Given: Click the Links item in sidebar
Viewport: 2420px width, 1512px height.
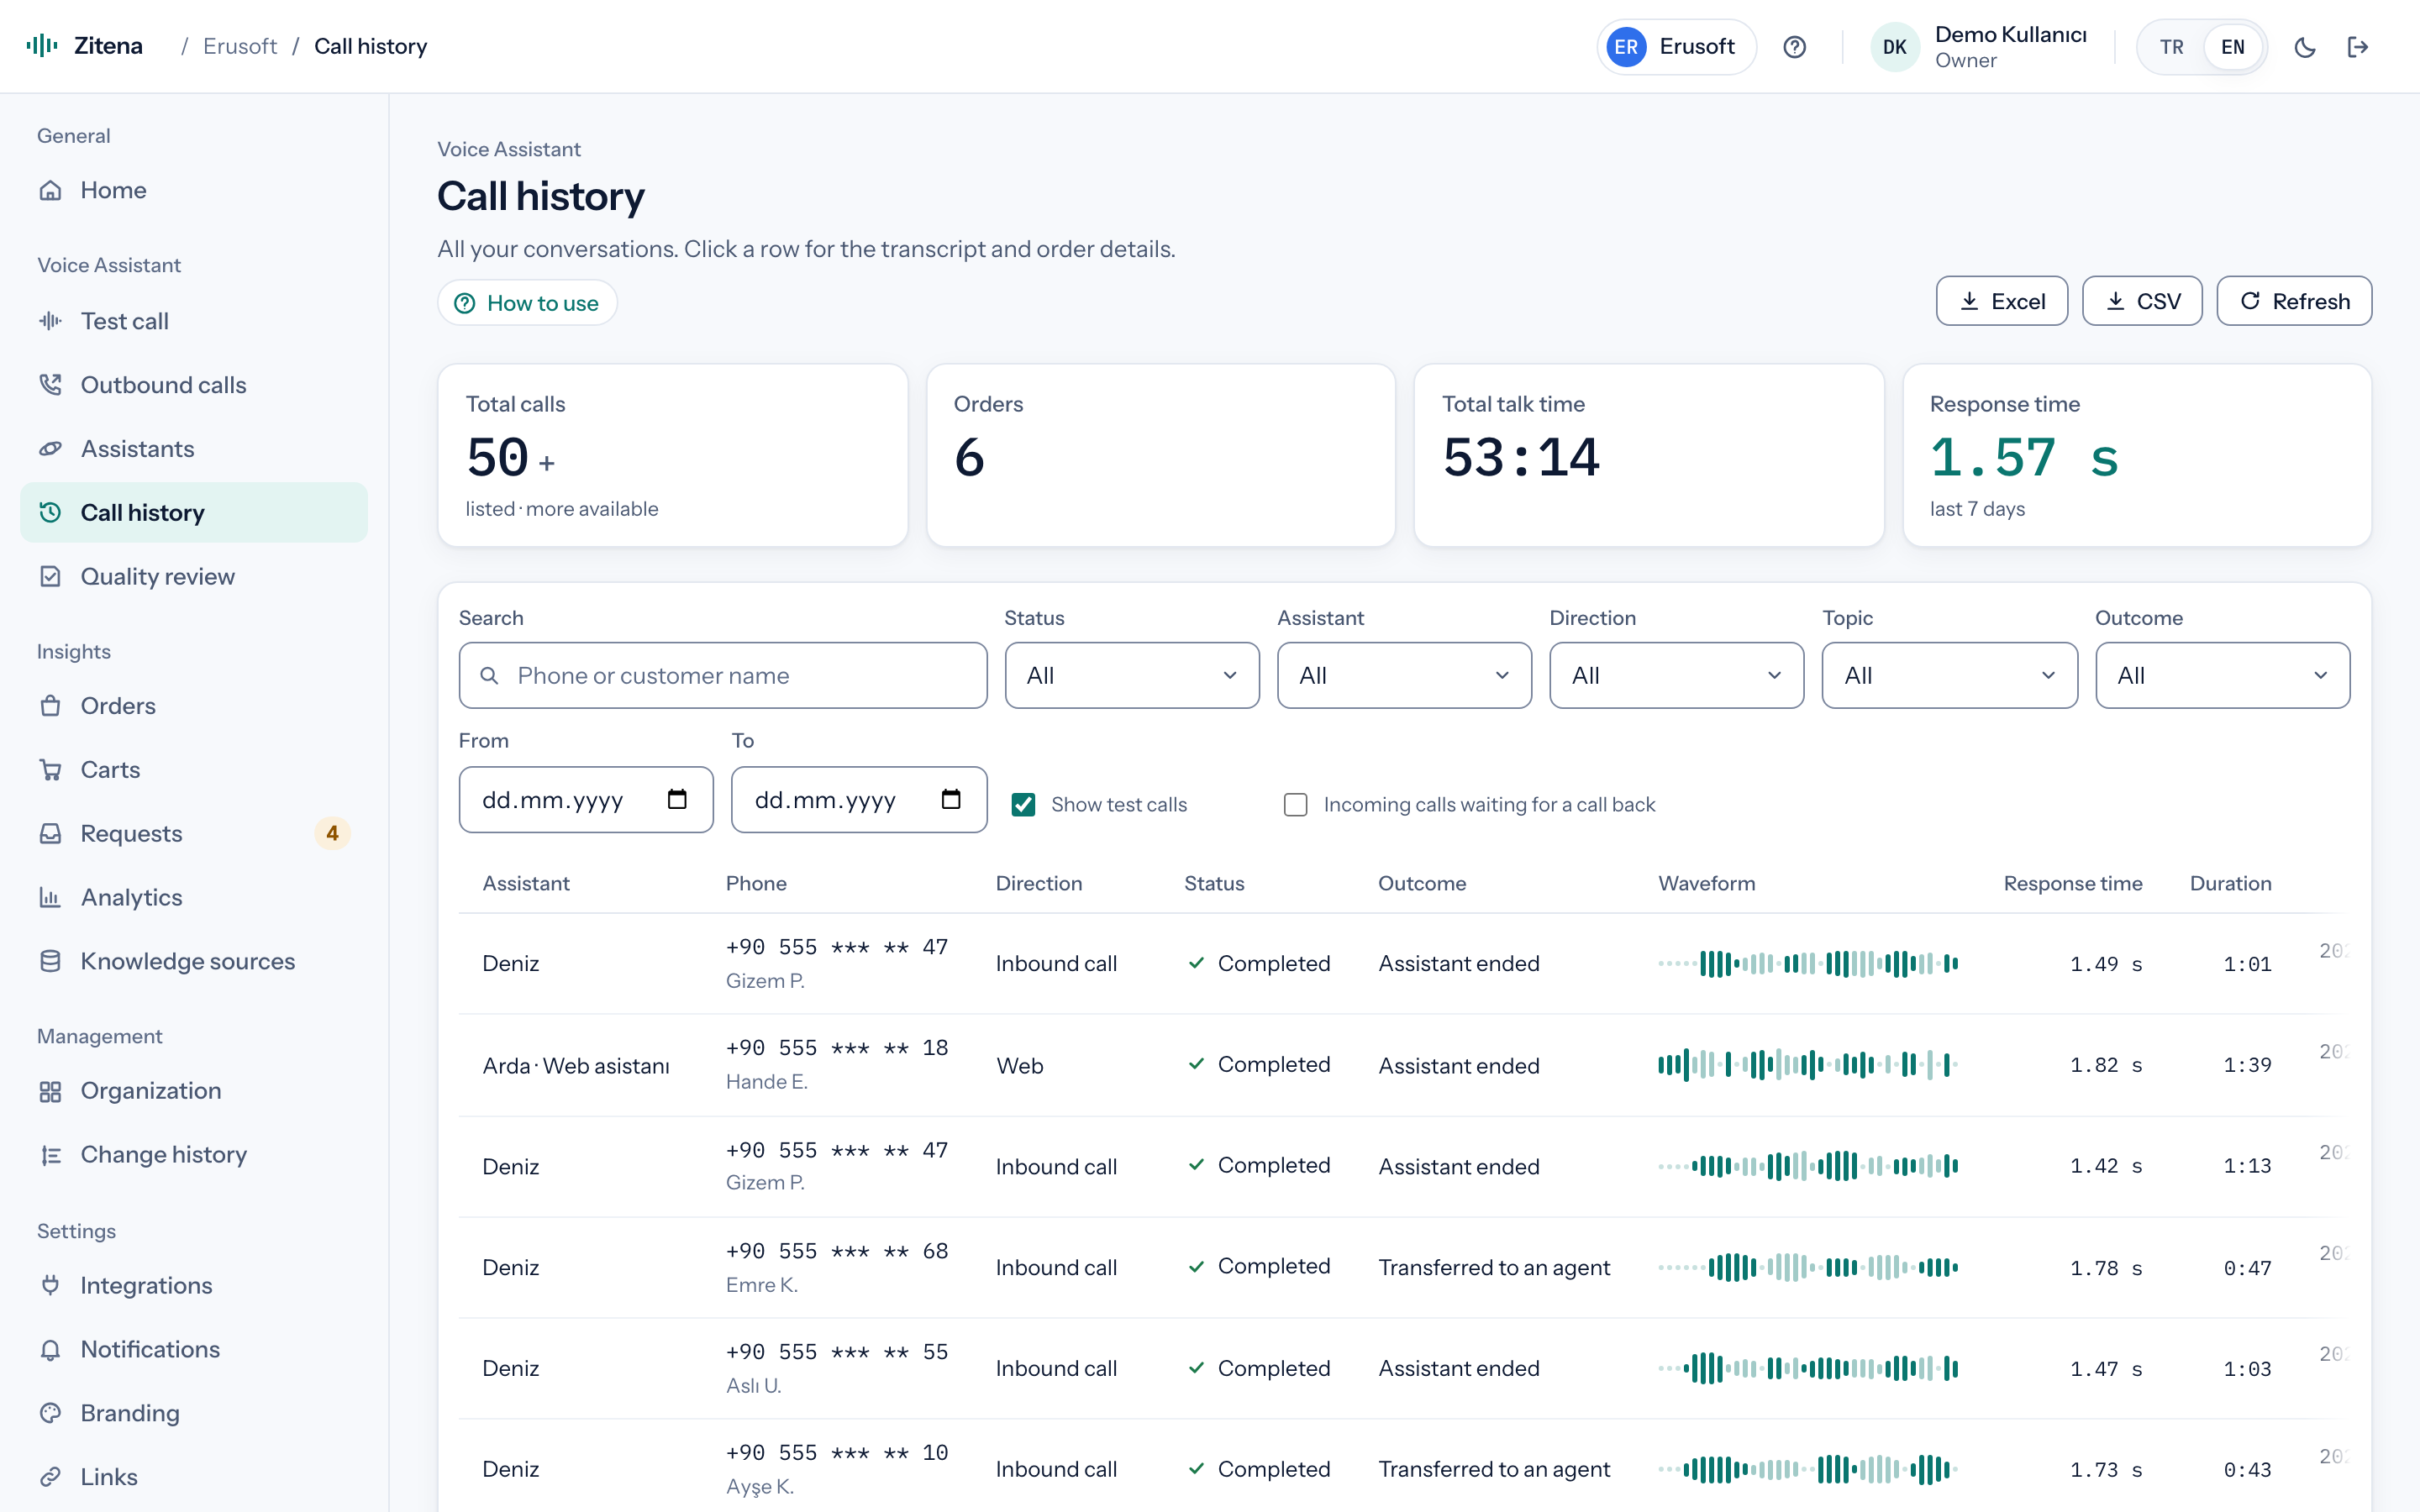Looking at the screenshot, I should (x=193, y=1477).
